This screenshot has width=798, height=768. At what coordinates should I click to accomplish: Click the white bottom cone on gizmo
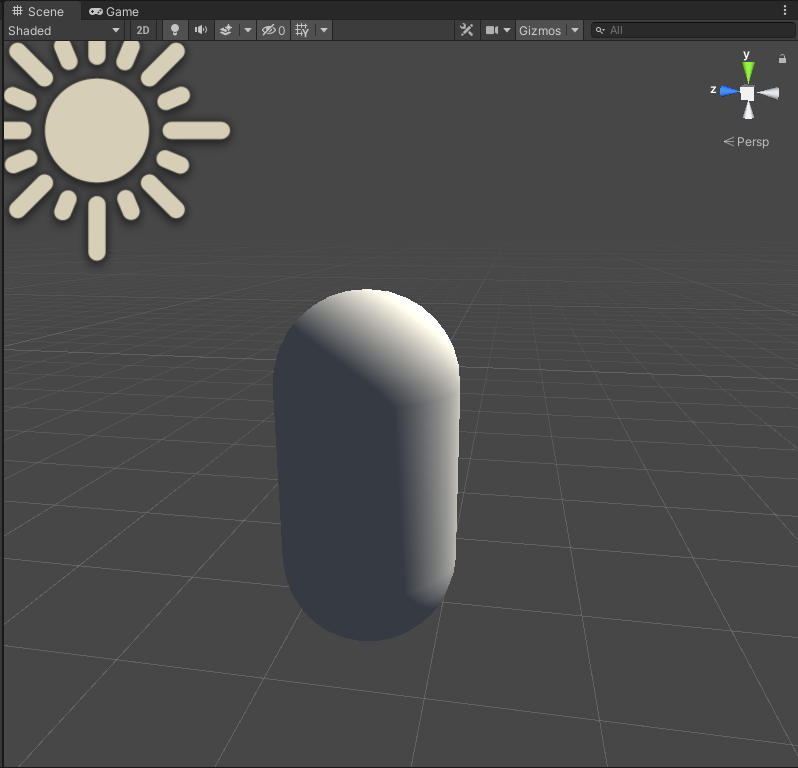pos(748,110)
